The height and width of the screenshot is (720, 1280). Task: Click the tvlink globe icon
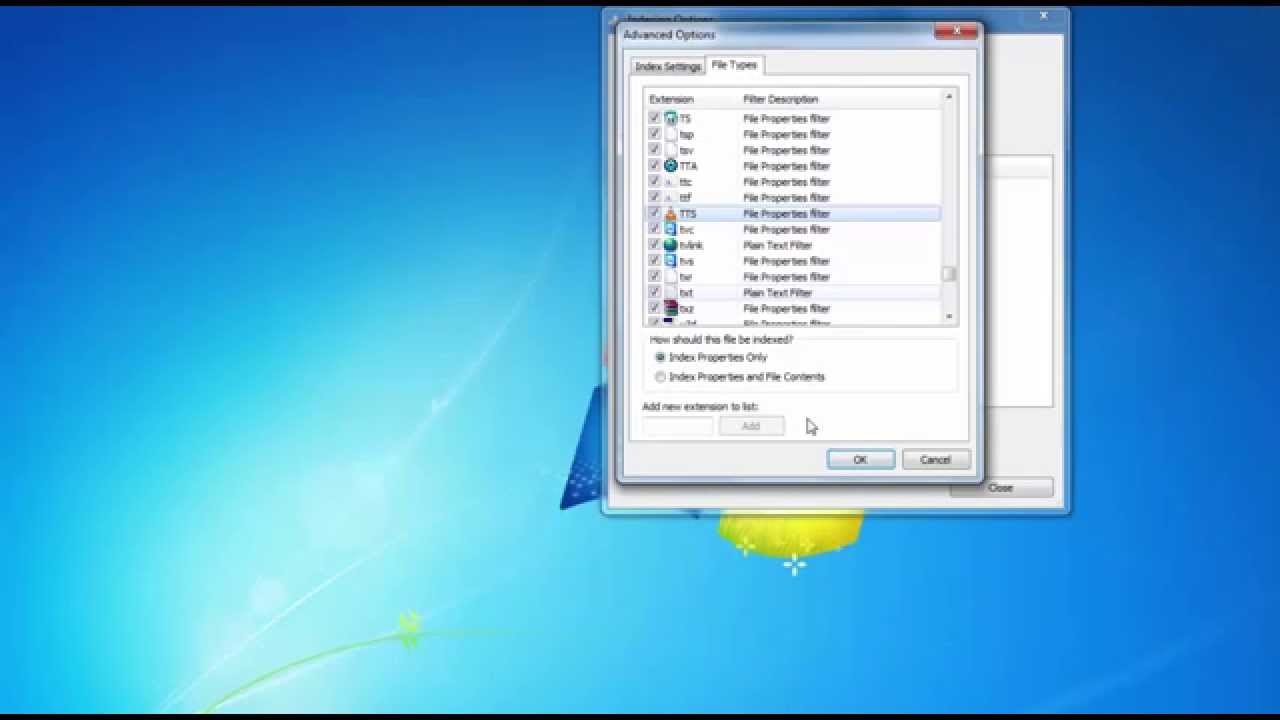click(x=670, y=245)
